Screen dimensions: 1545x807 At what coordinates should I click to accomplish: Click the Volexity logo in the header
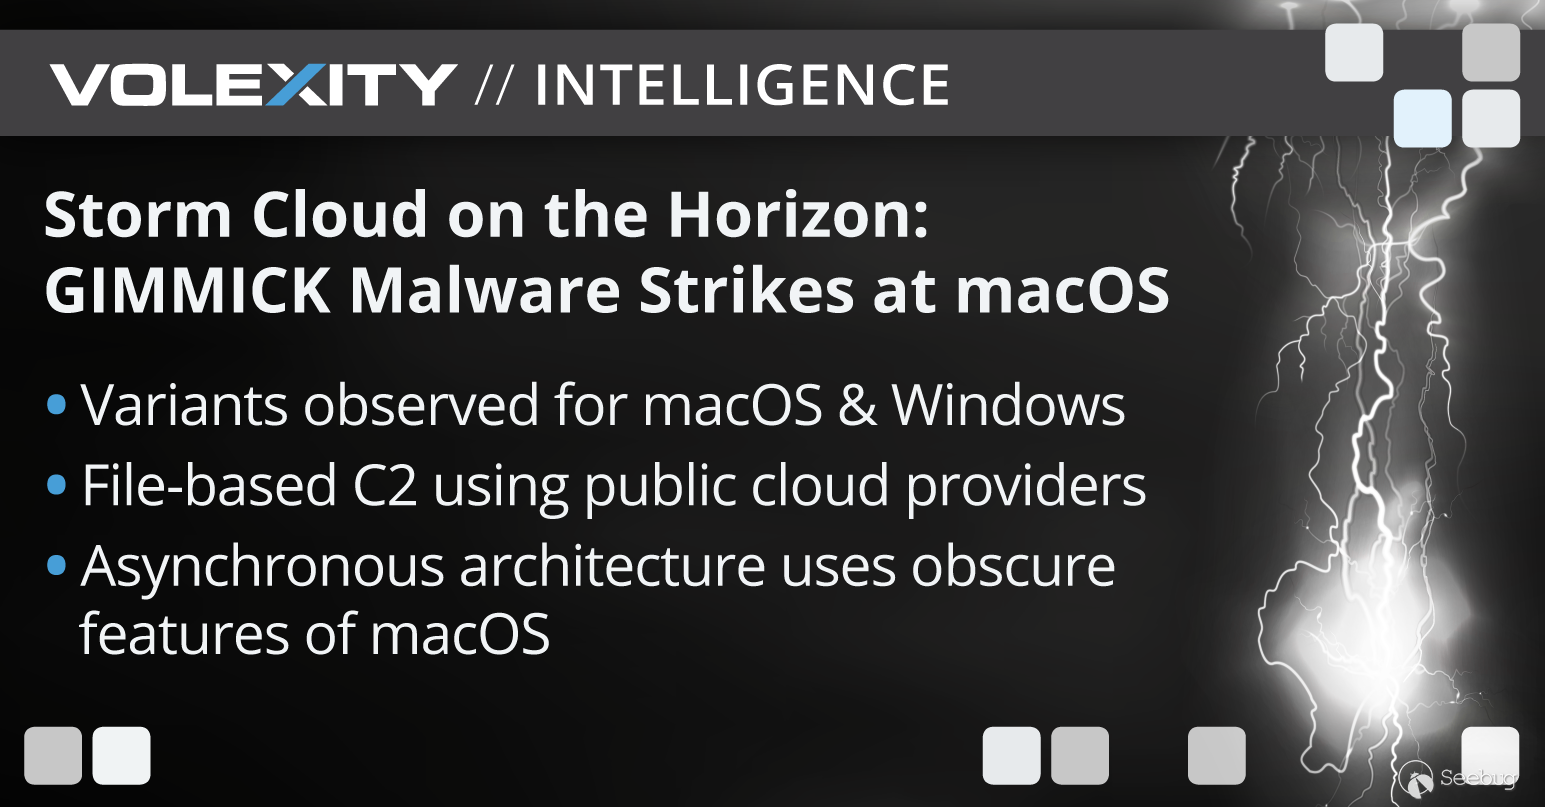pos(253,85)
